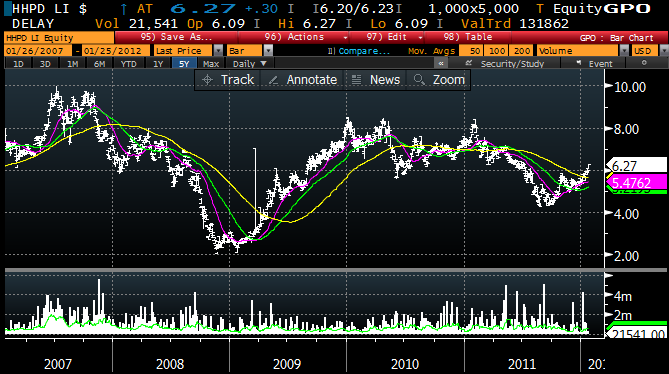
Task: Select the 6M time range
Action: pyautogui.click(x=99, y=64)
